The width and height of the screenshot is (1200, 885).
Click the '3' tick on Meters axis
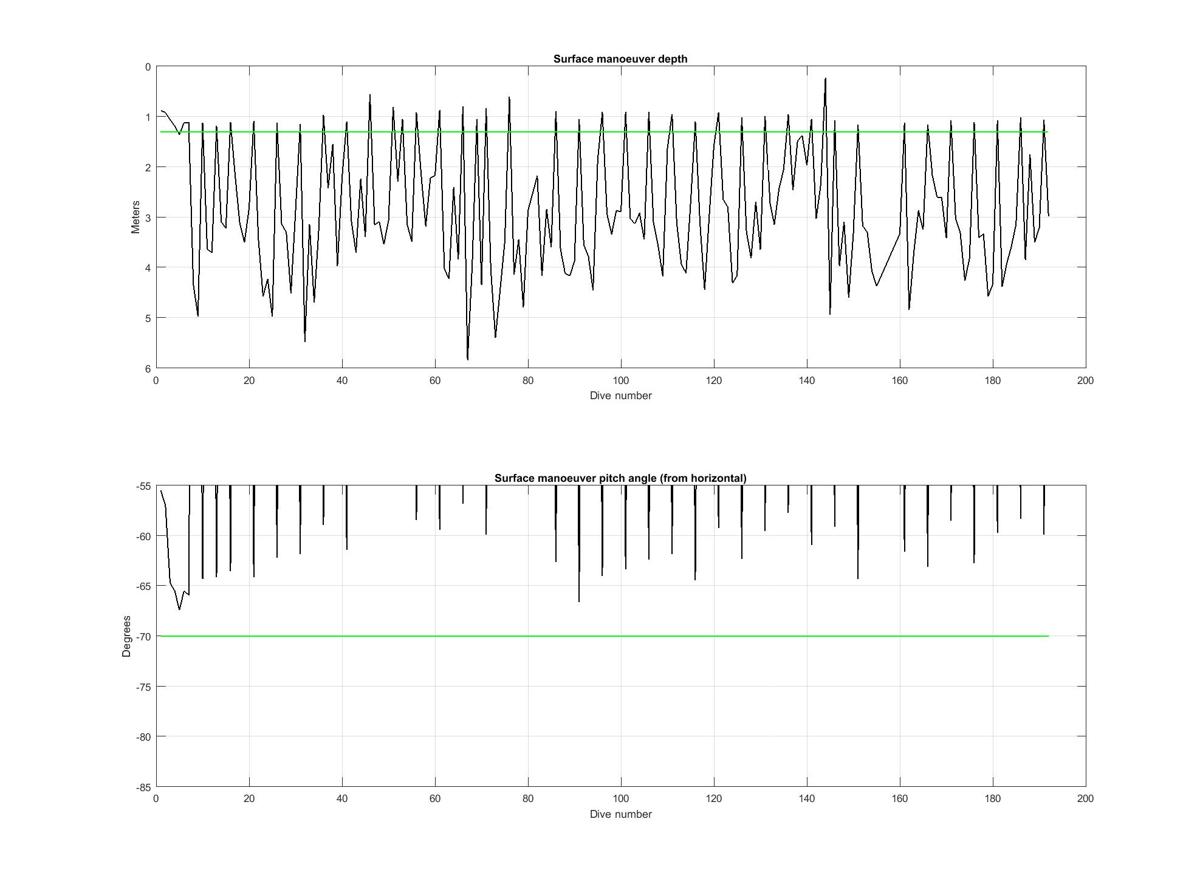tap(148, 217)
